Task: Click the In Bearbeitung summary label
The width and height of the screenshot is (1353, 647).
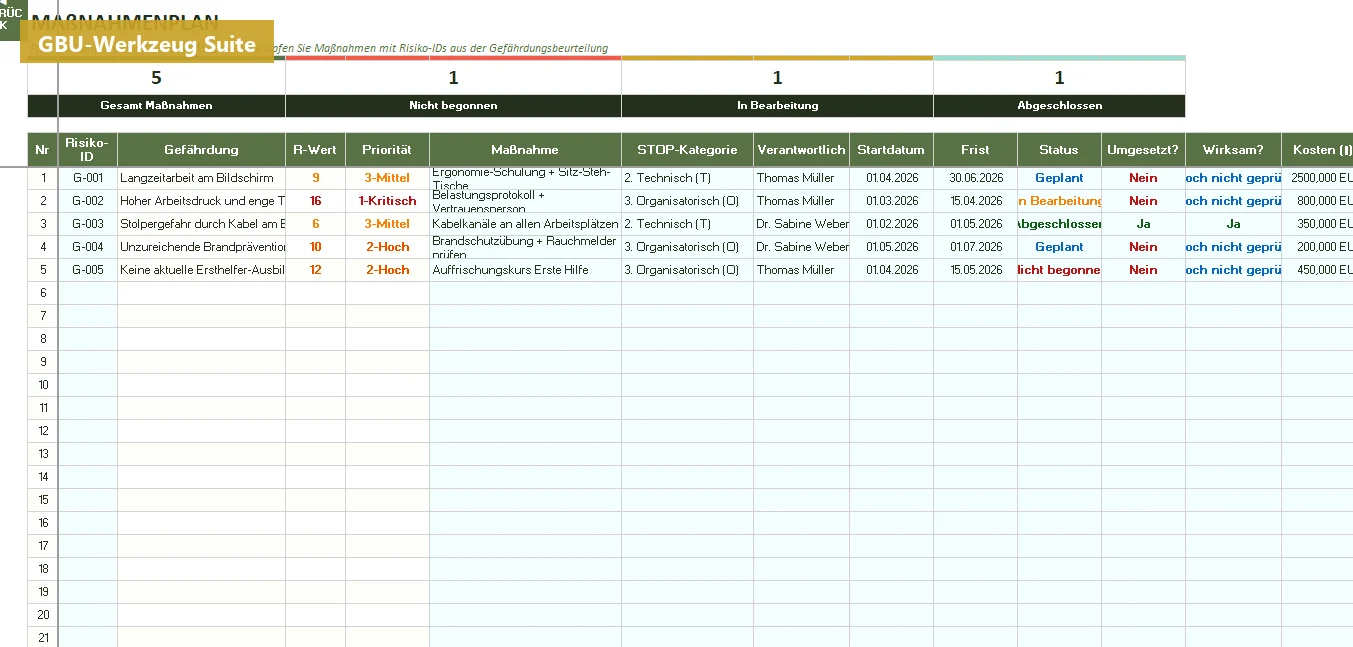Action: (x=777, y=105)
